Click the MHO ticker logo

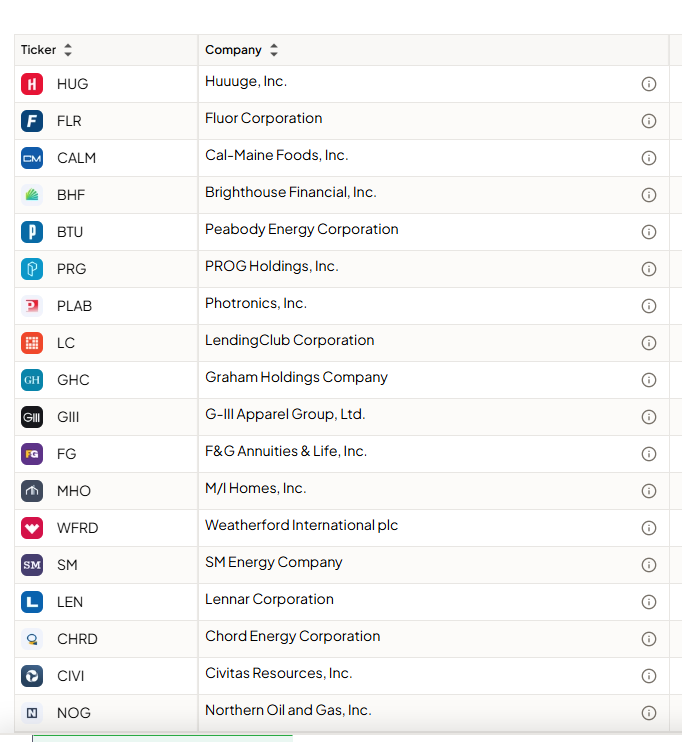[x=32, y=491]
